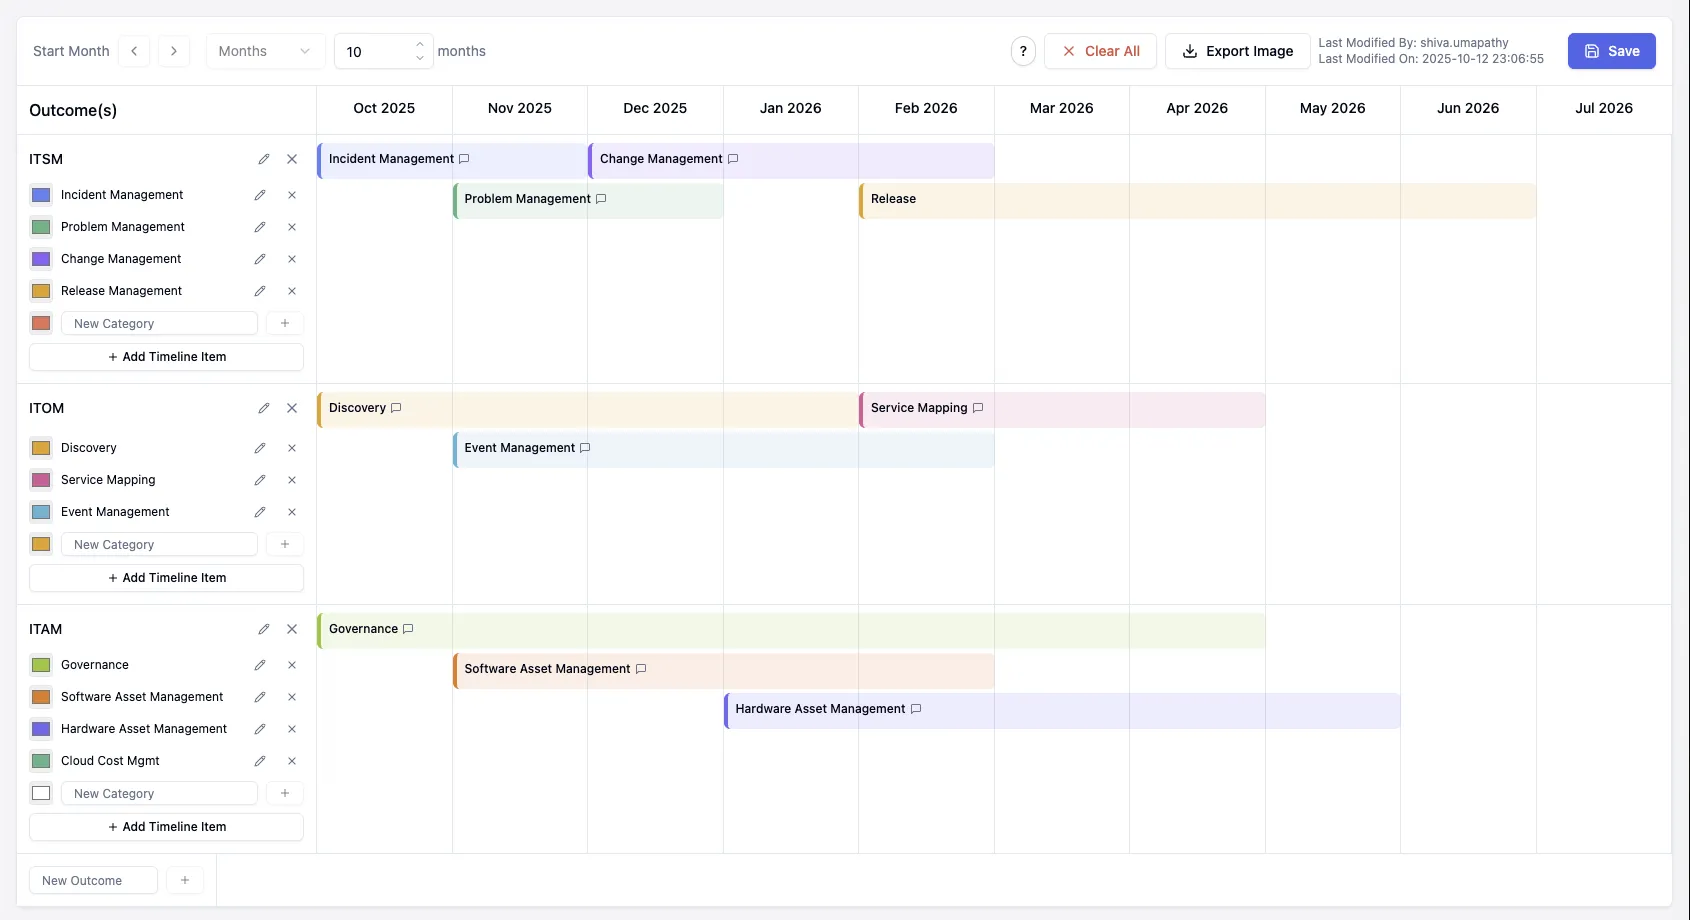Click the New Category field under ITAM
The height and width of the screenshot is (920, 1690).
[159, 794]
